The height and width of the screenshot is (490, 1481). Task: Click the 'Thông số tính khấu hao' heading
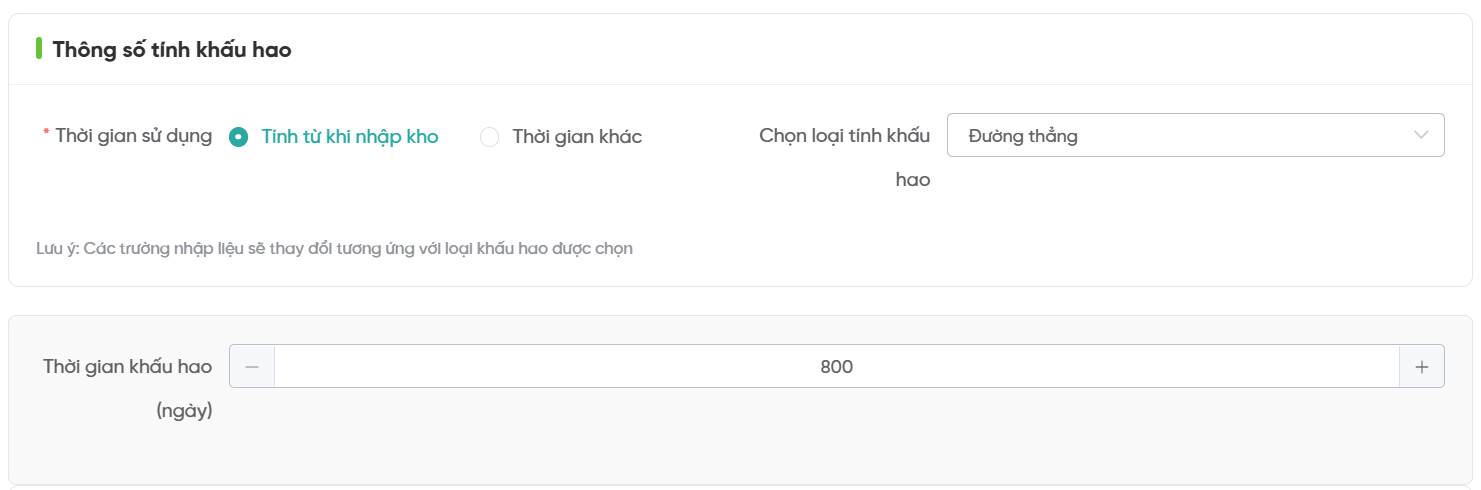(x=172, y=49)
